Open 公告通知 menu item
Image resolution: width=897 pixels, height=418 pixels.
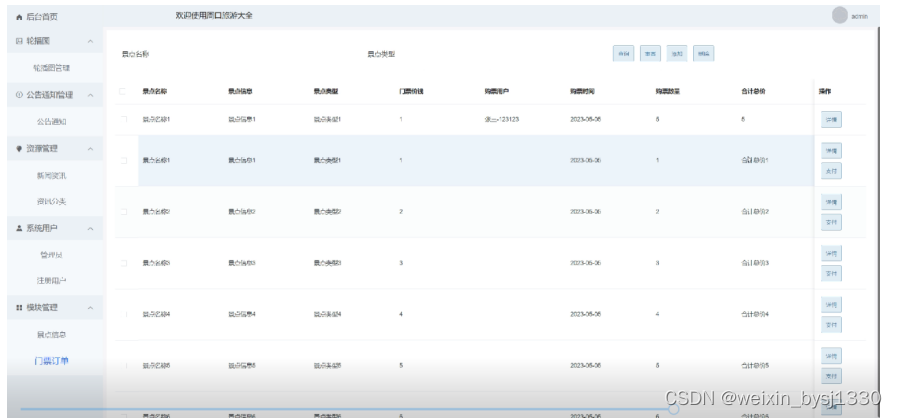(51, 122)
